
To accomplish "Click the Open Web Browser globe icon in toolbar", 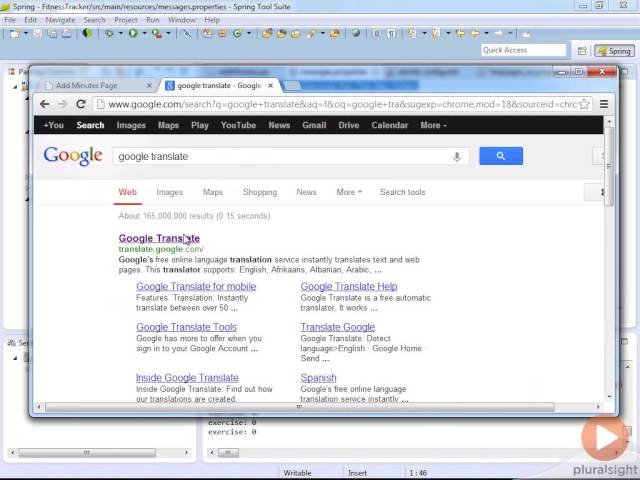I will click(x=356, y=34).
